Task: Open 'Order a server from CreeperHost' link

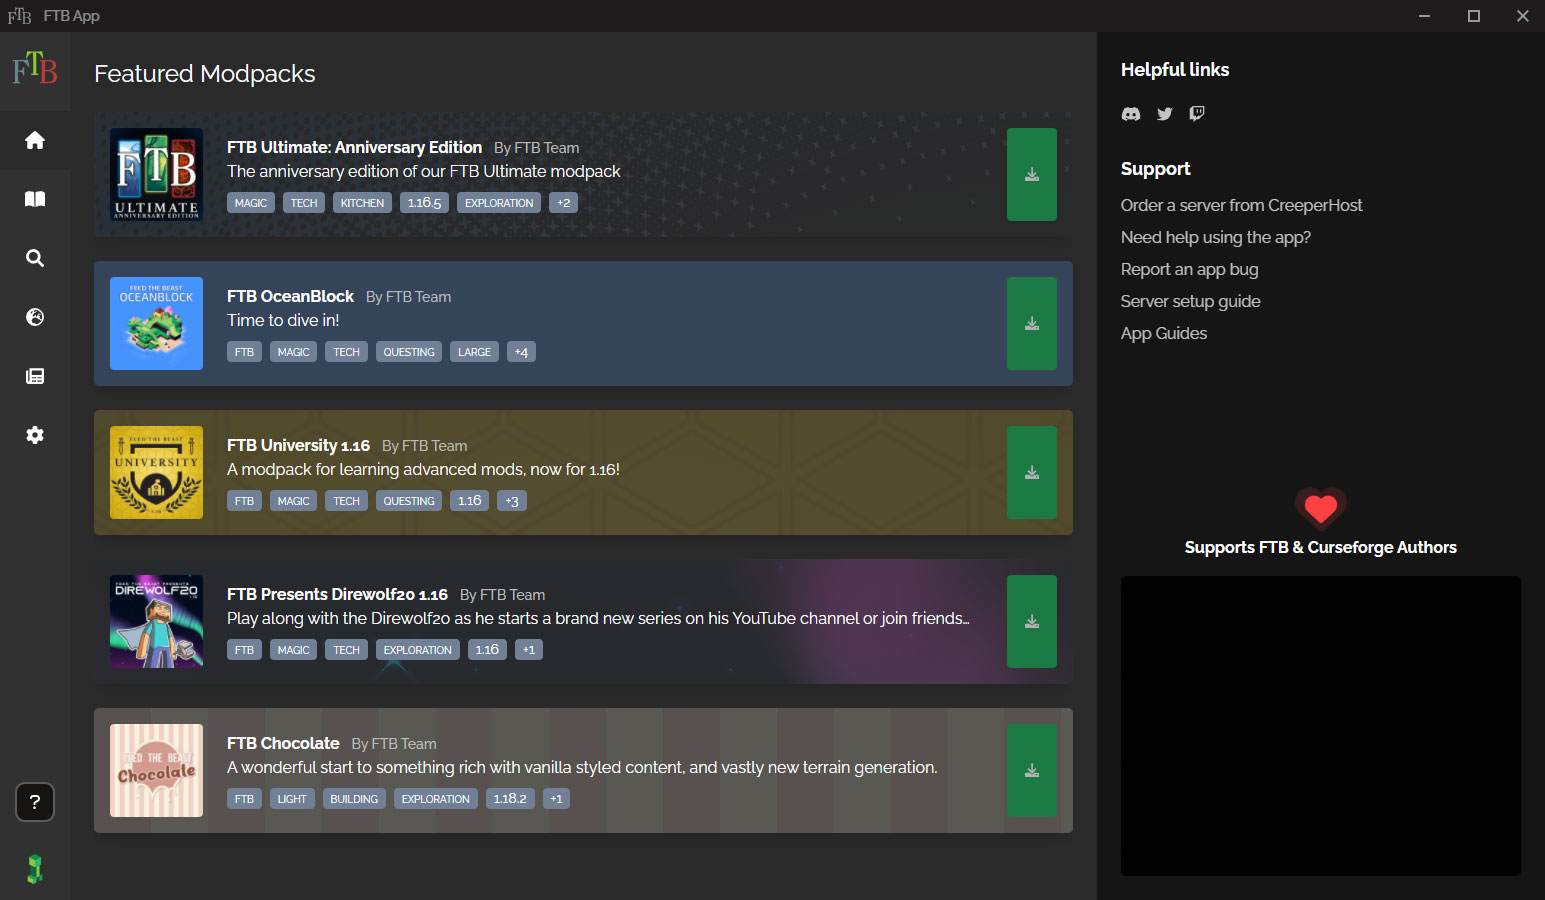Action: pyautogui.click(x=1241, y=205)
